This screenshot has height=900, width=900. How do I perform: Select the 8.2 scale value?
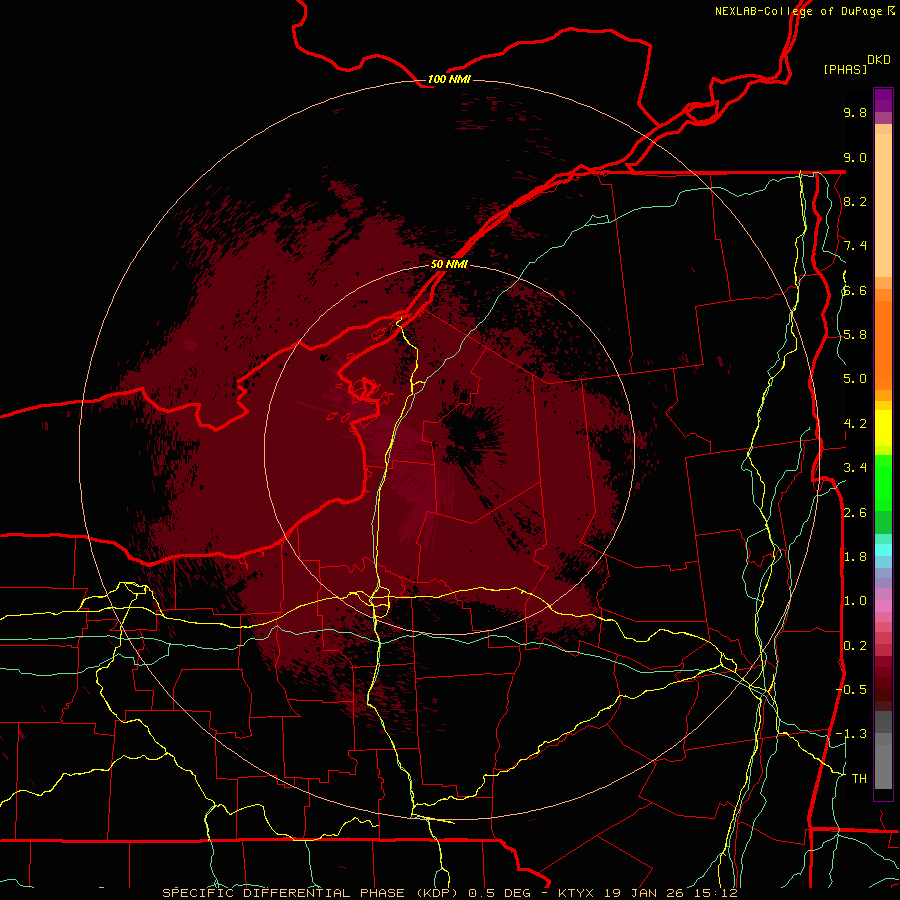[855, 201]
